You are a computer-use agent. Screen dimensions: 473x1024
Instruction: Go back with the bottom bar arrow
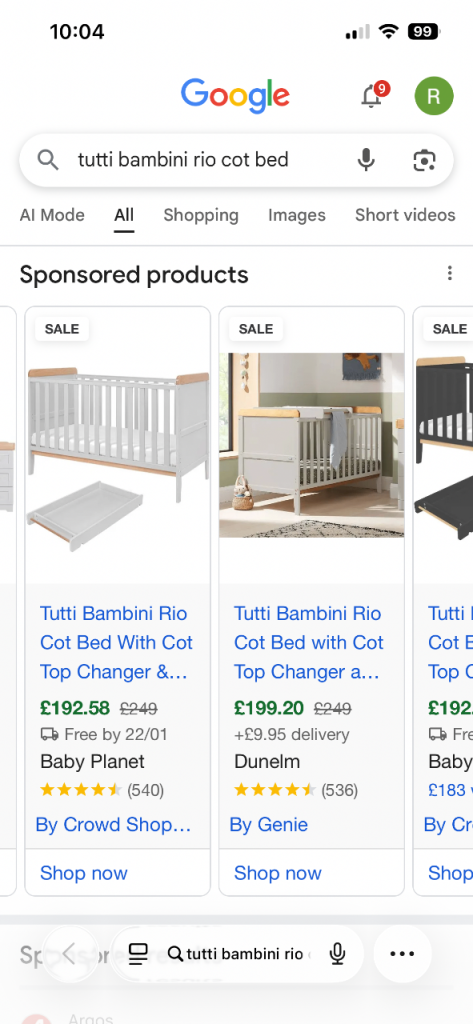pyautogui.click(x=69, y=954)
